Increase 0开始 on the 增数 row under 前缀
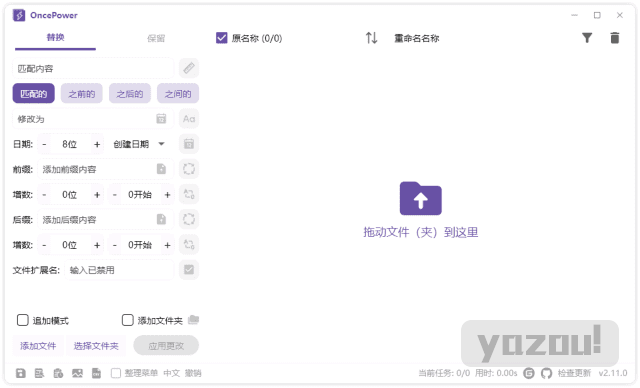 (x=167, y=195)
